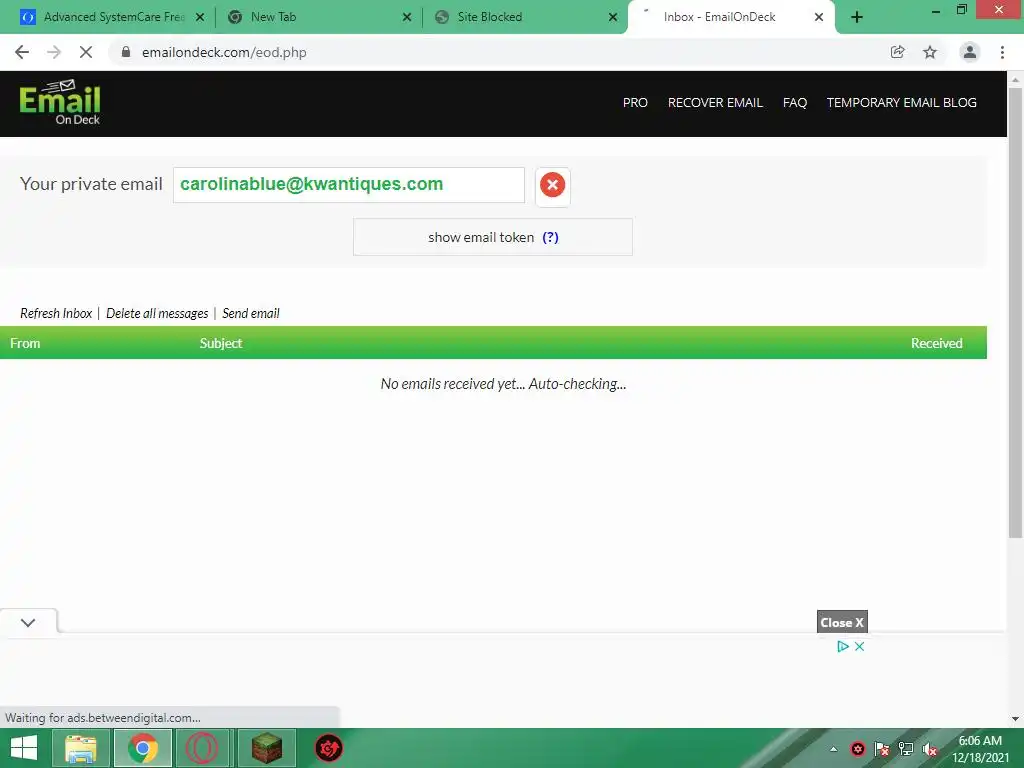1024x768 pixels.
Task: Open the Opera browser taskbar icon
Action: click(x=202, y=748)
